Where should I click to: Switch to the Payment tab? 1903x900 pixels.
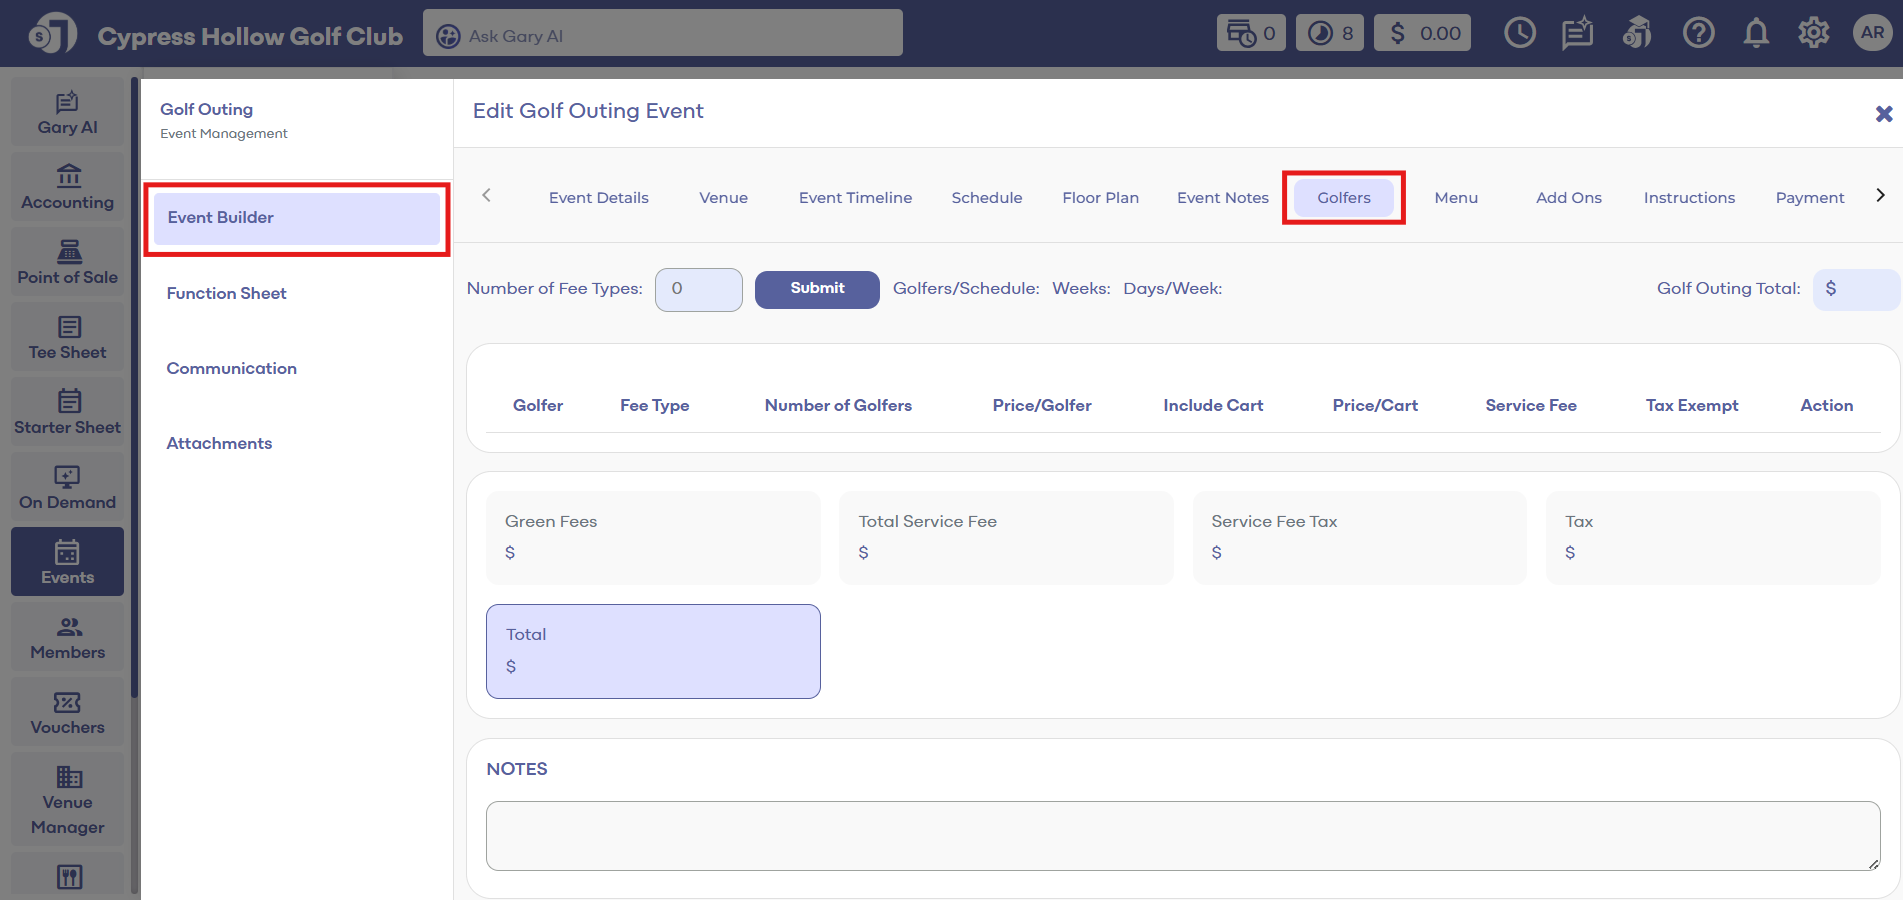(1809, 198)
